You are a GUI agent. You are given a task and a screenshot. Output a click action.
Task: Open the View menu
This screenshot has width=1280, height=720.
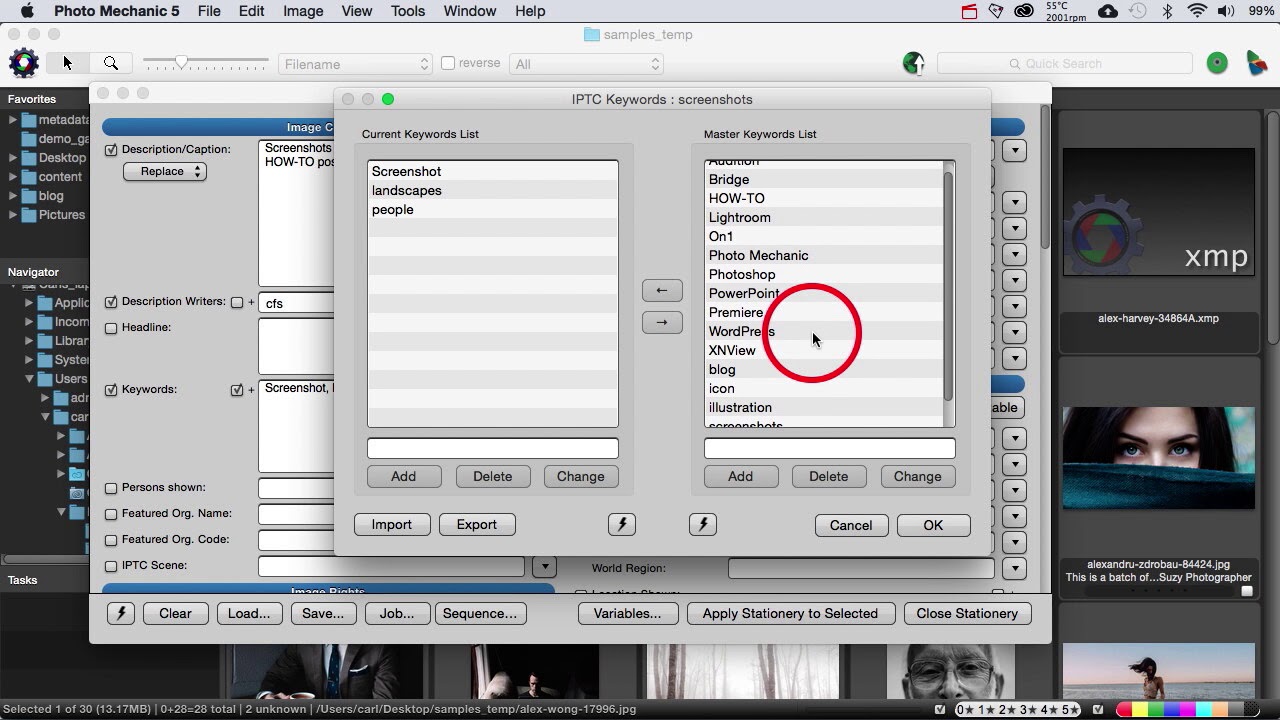pyautogui.click(x=357, y=11)
